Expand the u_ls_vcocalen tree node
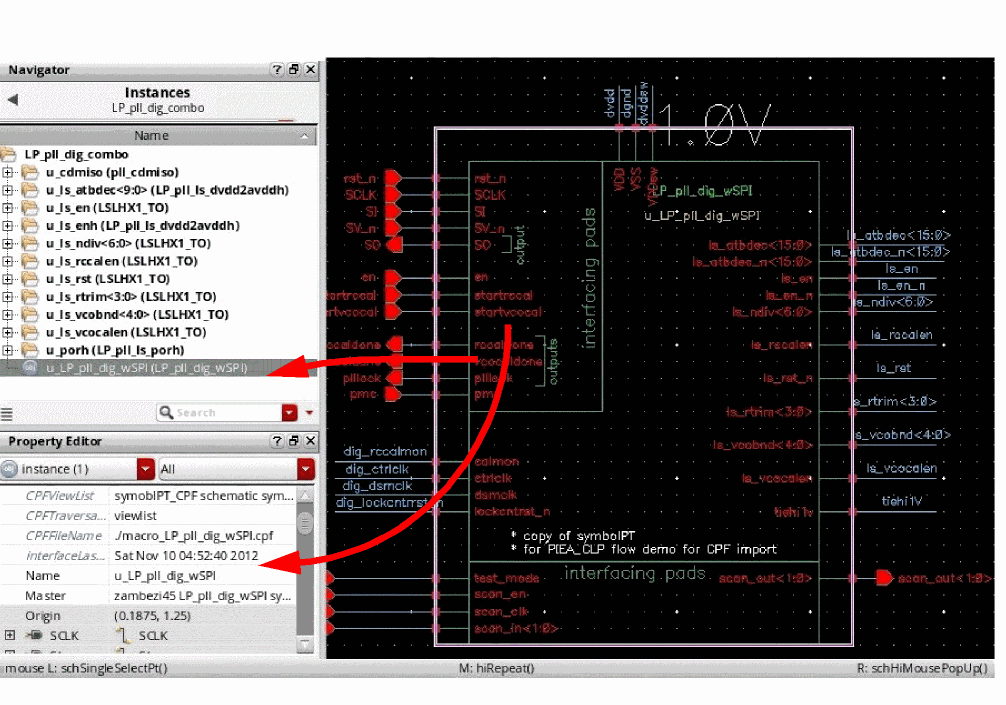 pyautogui.click(x=7, y=332)
